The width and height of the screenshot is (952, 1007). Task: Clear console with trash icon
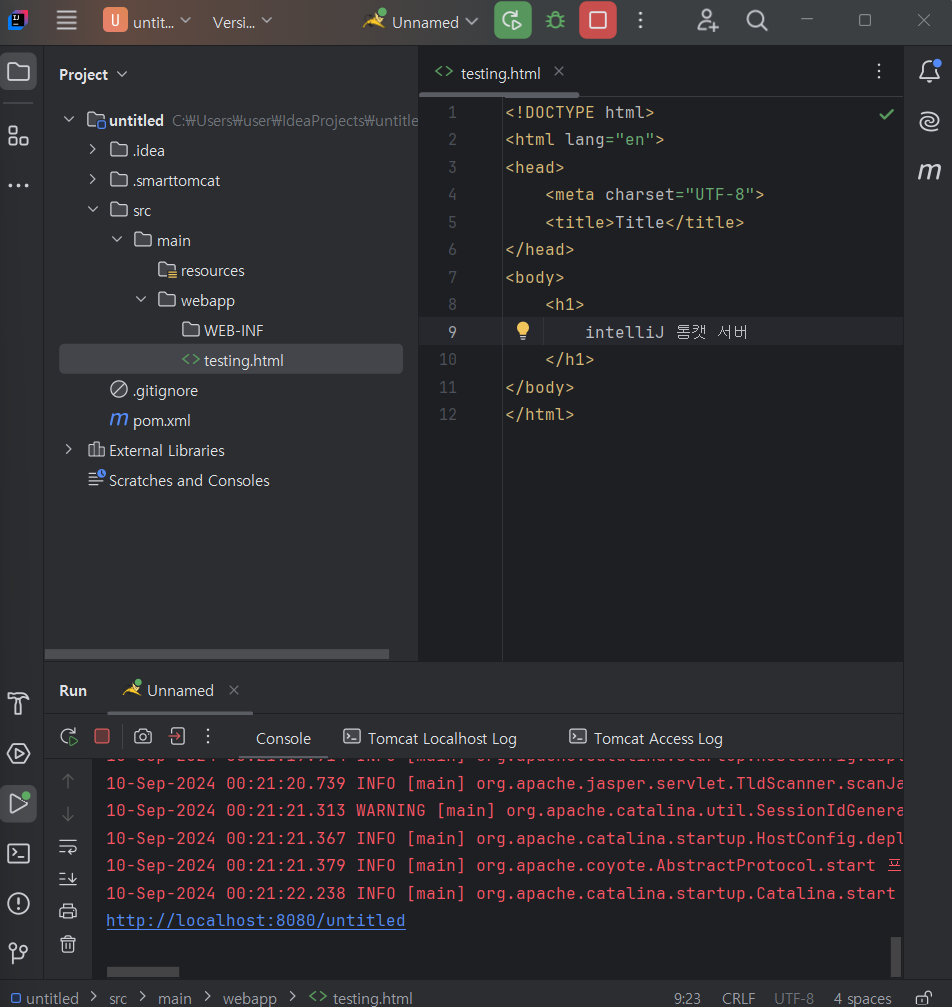click(x=67, y=944)
